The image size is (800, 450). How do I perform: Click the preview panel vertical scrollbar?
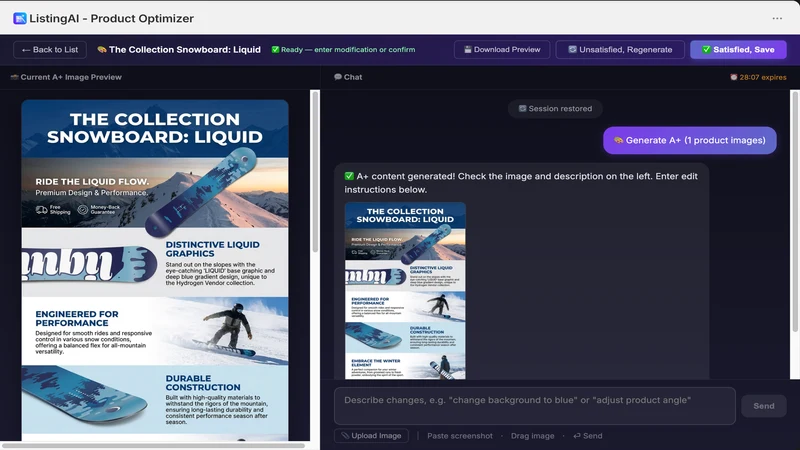pyautogui.click(x=315, y=171)
